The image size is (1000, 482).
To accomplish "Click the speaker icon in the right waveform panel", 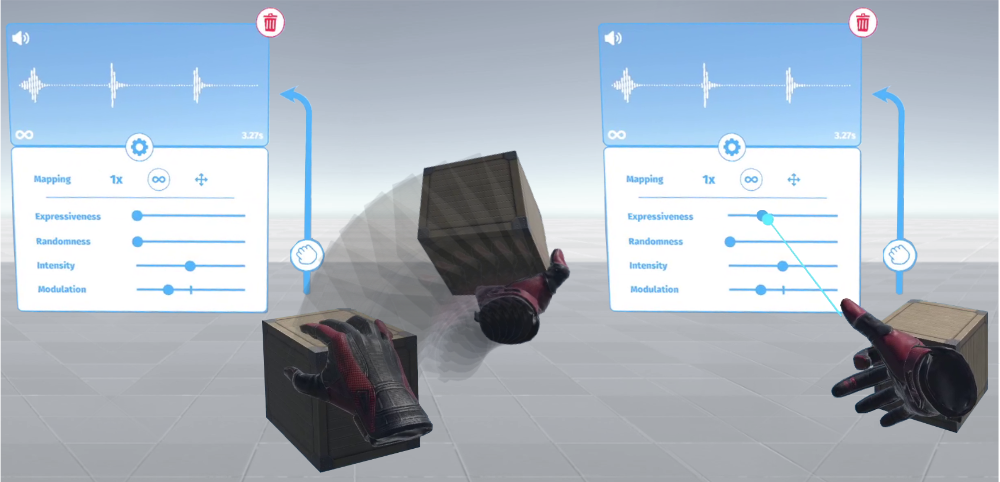I will point(613,39).
